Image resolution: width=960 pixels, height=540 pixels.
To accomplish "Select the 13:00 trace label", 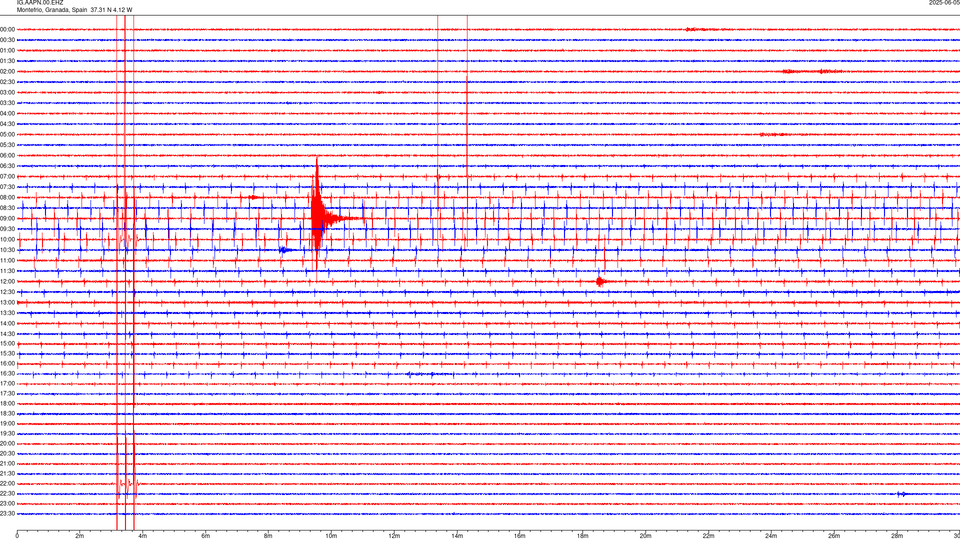I will pyautogui.click(x=7, y=302).
